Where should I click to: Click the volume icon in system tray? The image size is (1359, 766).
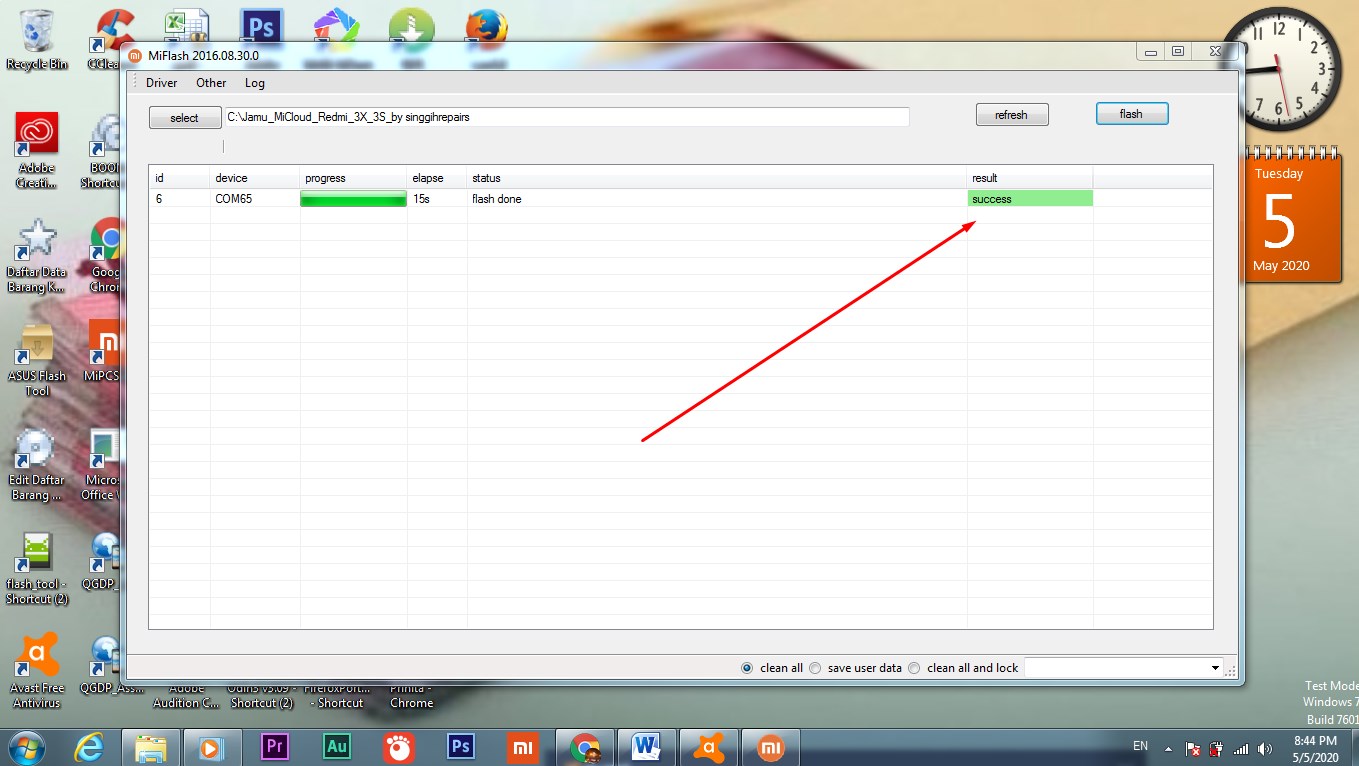[1266, 748]
